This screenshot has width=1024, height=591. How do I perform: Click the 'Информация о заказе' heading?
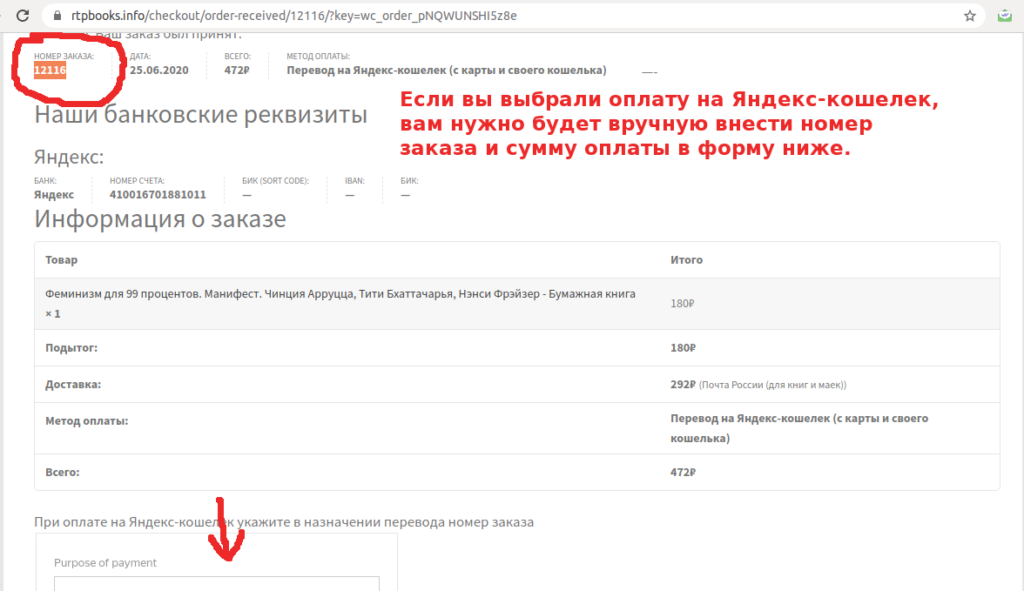160,219
